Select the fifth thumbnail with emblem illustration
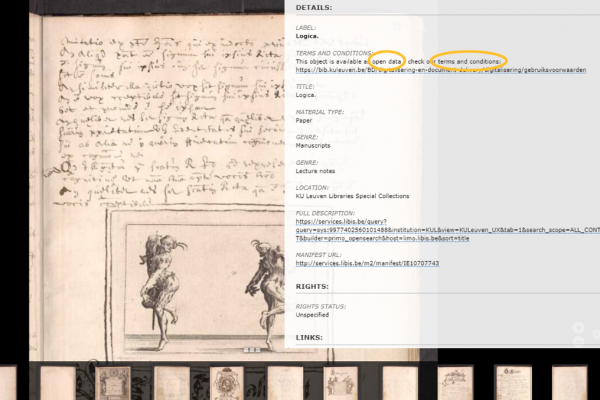Viewport: 600px width, 400px height. 227,382
